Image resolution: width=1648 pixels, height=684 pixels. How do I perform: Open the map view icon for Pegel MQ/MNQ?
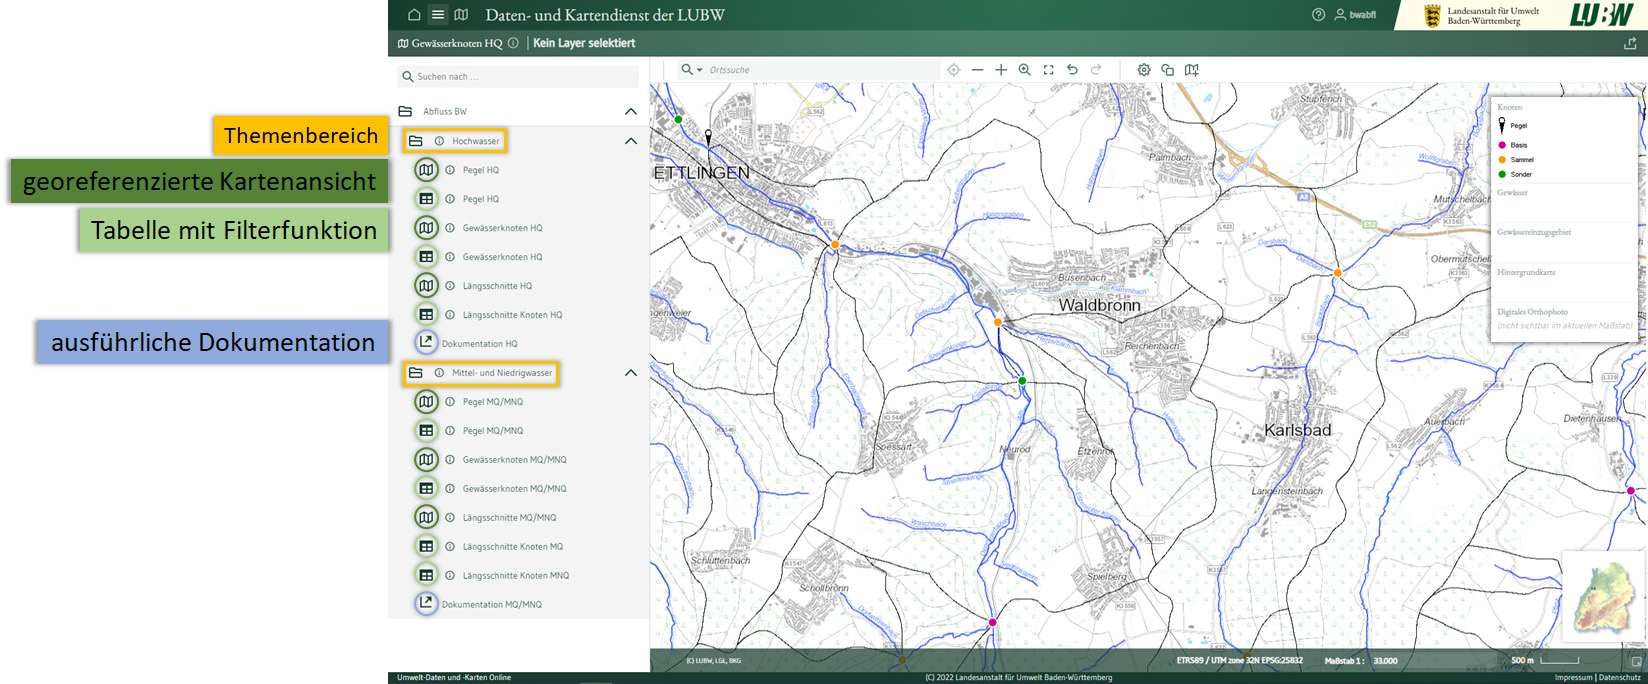click(x=426, y=402)
